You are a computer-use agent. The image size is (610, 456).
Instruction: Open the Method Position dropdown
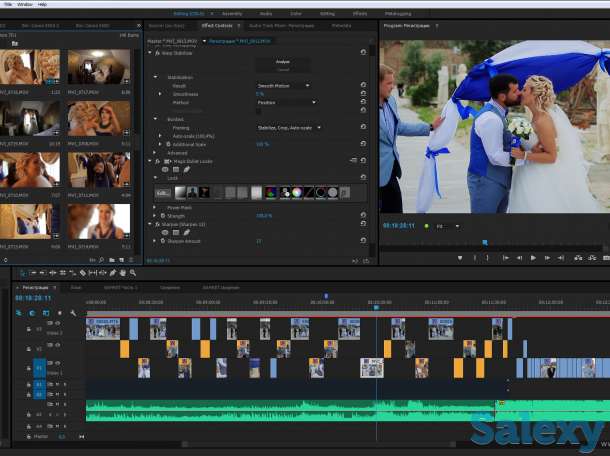287,102
